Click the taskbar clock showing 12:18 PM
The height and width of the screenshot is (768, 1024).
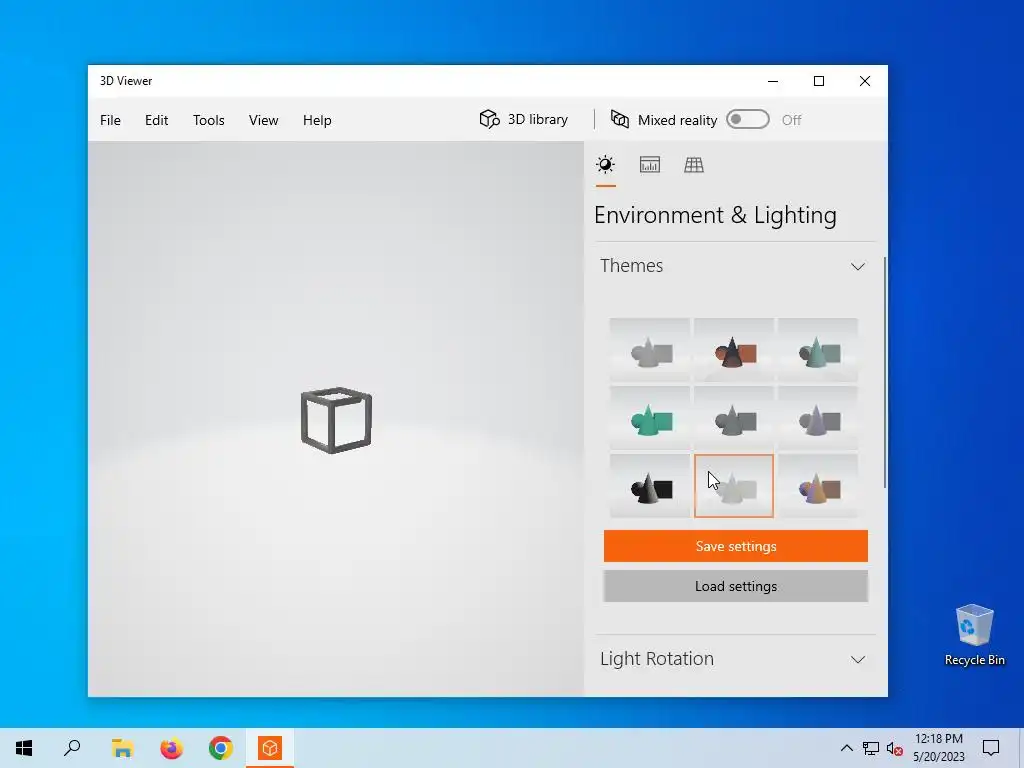938,748
